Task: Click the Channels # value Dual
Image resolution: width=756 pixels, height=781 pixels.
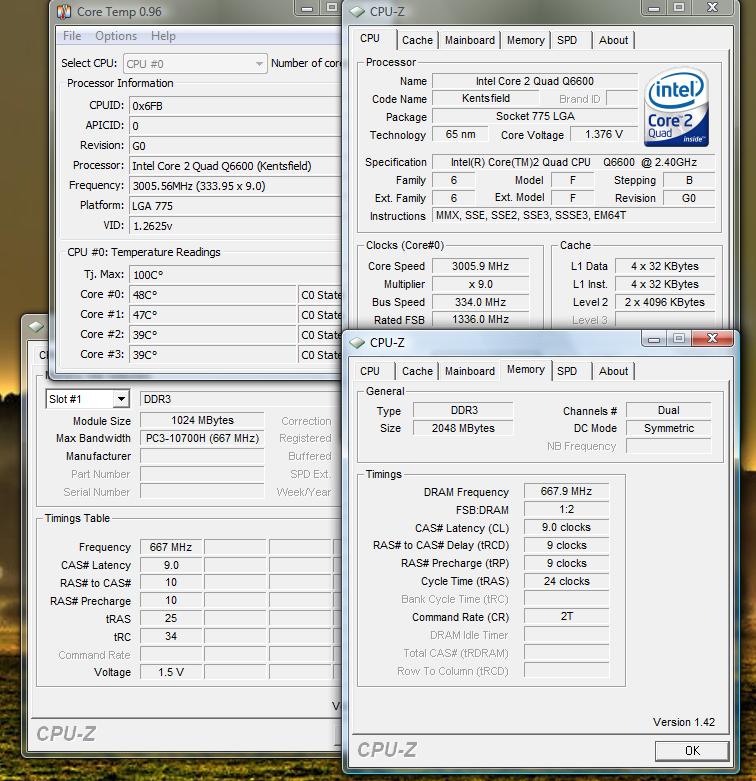Action: click(668, 410)
